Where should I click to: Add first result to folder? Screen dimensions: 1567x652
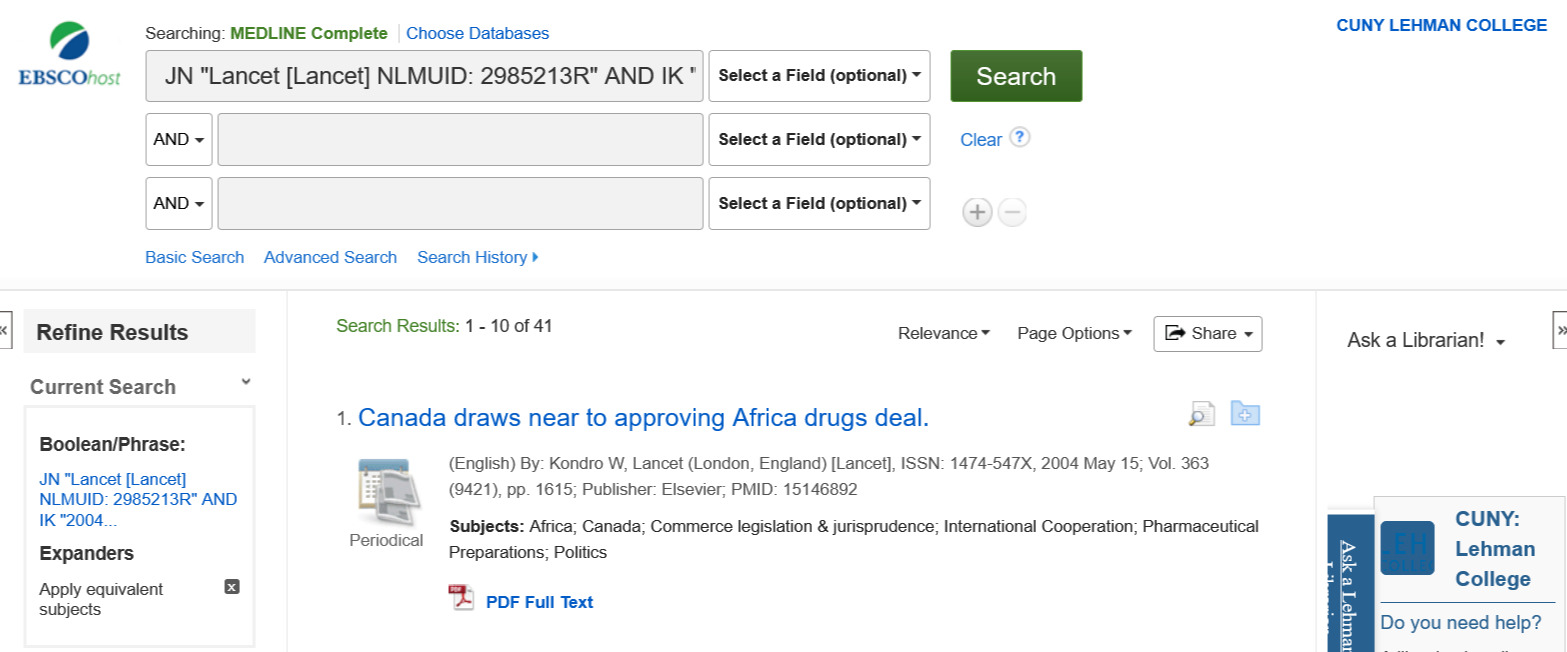click(x=1245, y=413)
